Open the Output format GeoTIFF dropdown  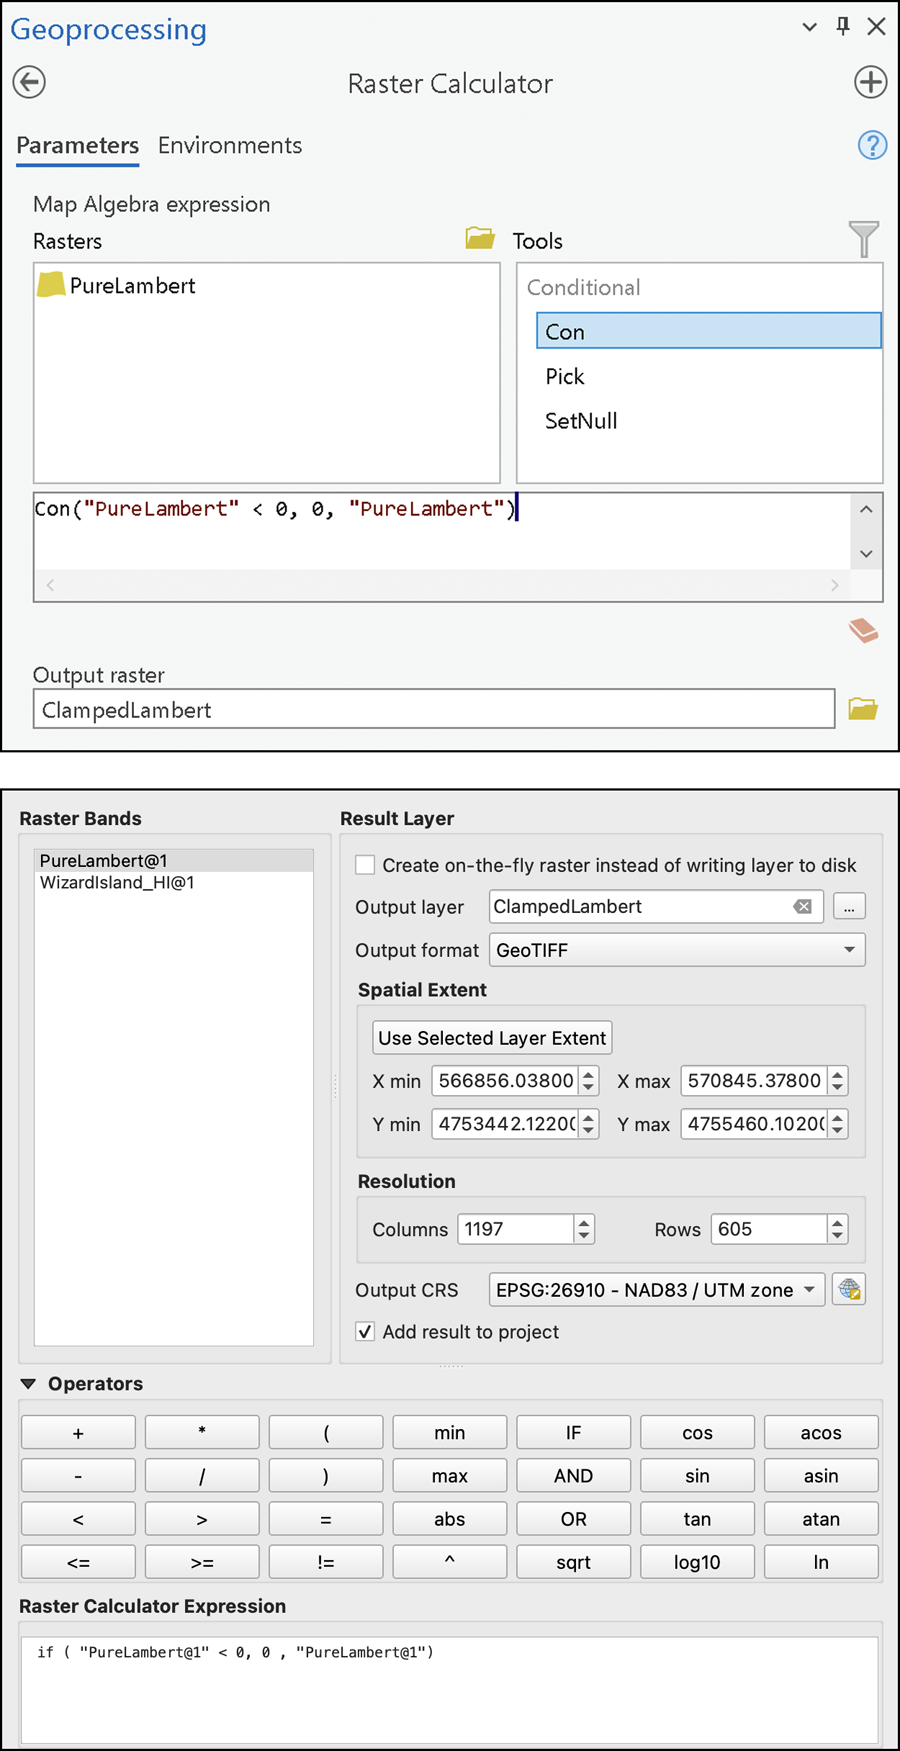[x=677, y=950]
